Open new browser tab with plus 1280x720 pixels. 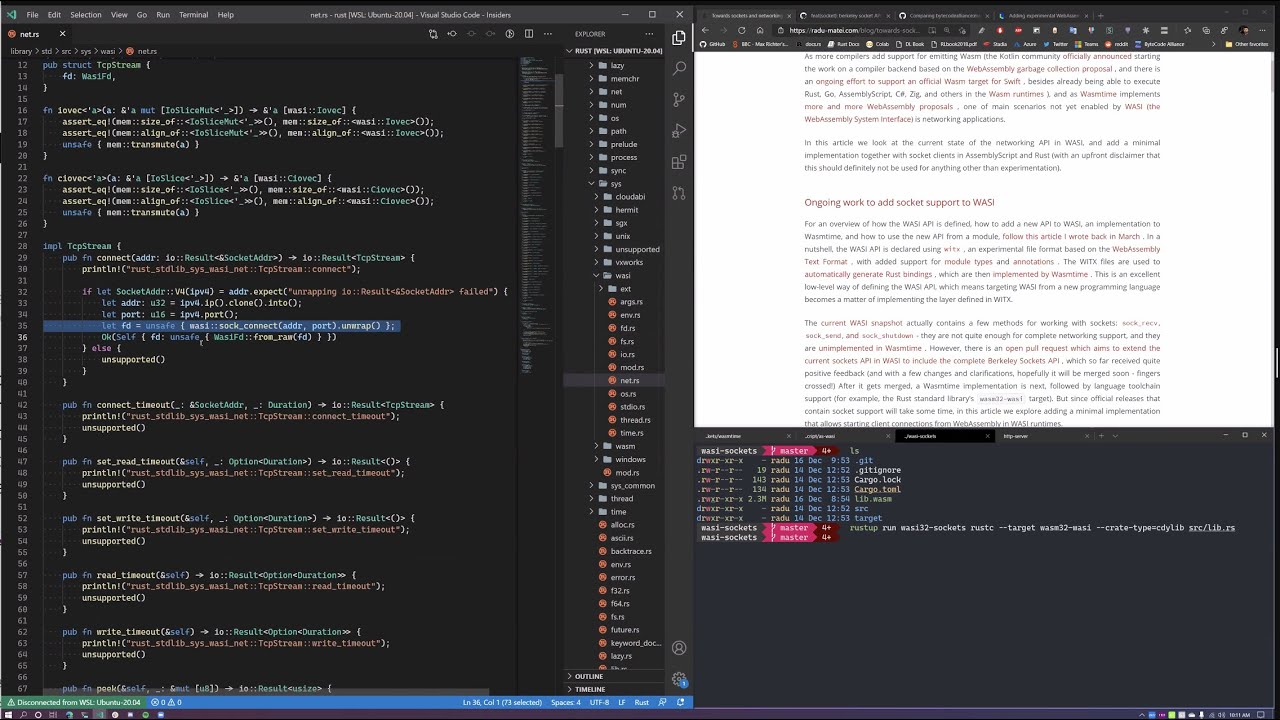pos(1100,16)
